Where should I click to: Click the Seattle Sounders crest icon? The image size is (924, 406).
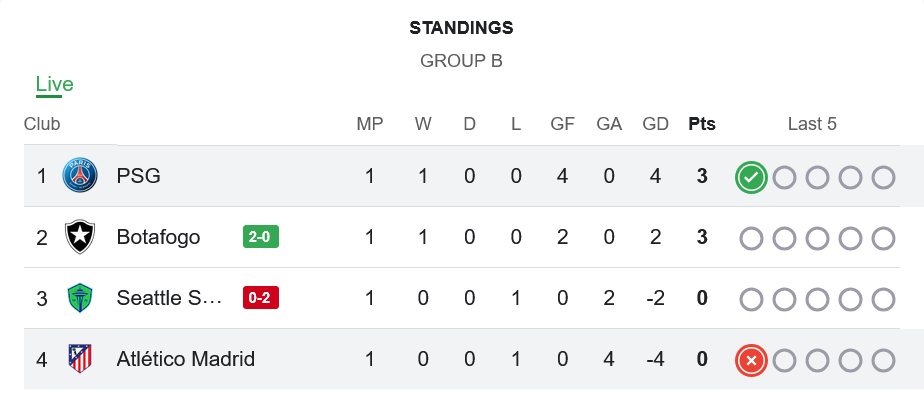(80, 298)
